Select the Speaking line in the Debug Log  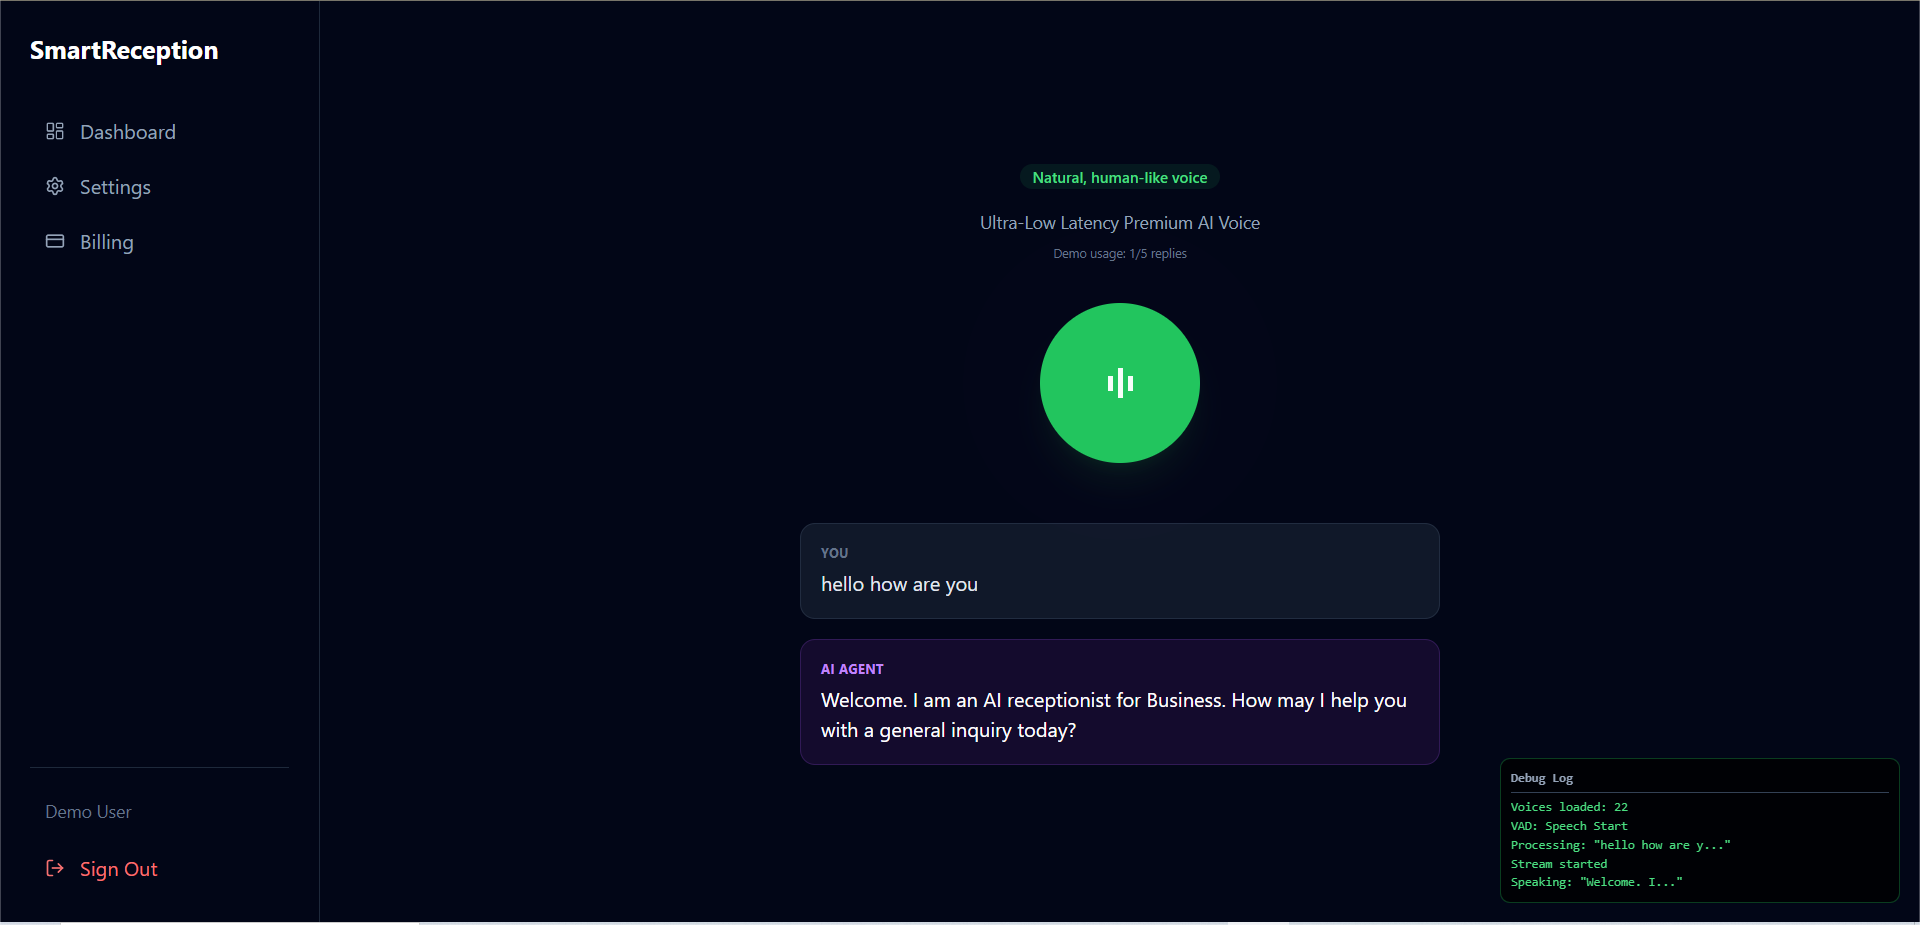pyautogui.click(x=1595, y=882)
